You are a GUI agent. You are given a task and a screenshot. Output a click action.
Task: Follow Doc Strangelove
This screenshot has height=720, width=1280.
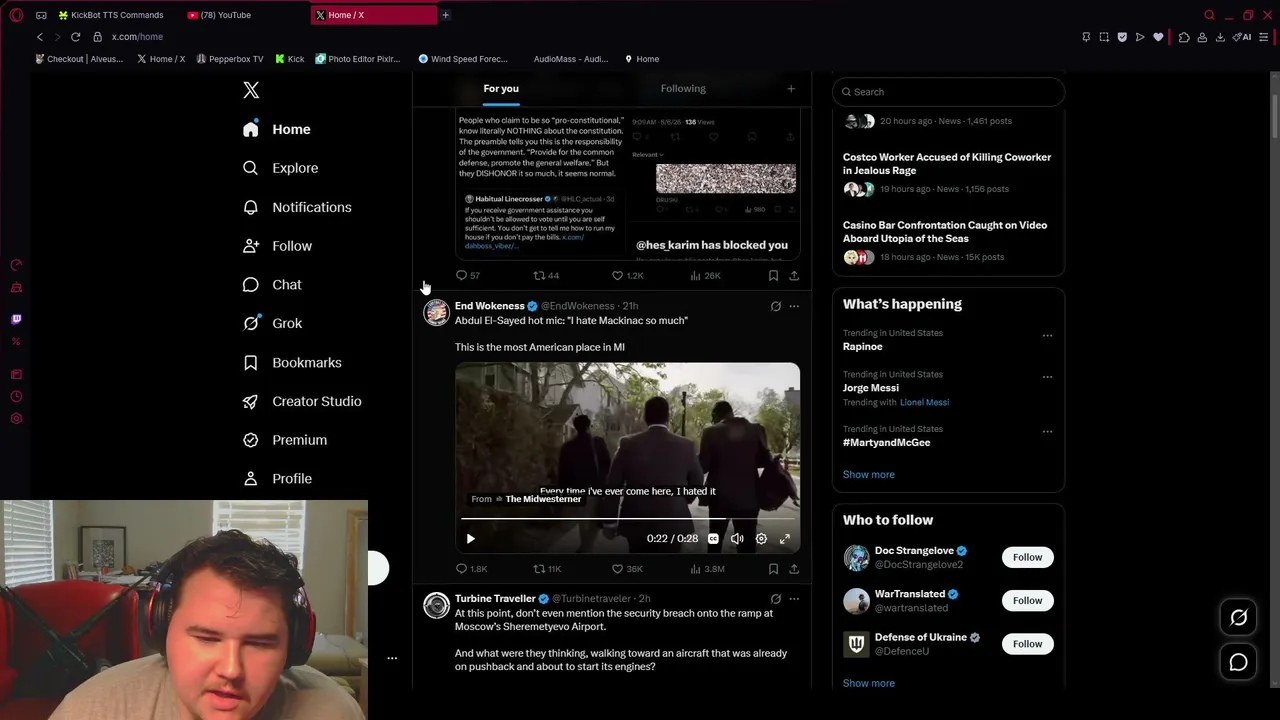1027,558
